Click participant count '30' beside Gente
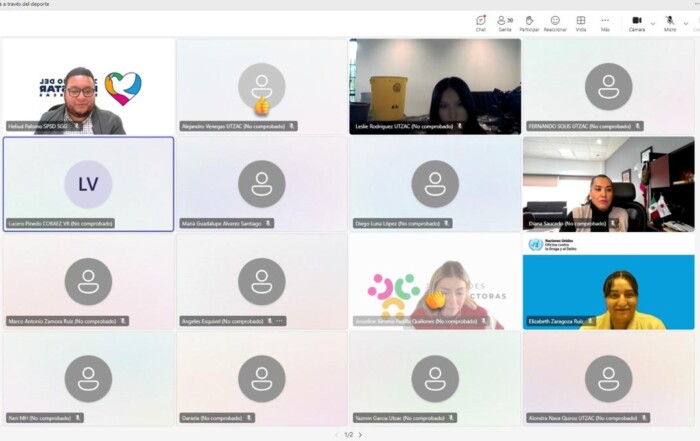The width and height of the screenshot is (700, 441). click(x=510, y=20)
